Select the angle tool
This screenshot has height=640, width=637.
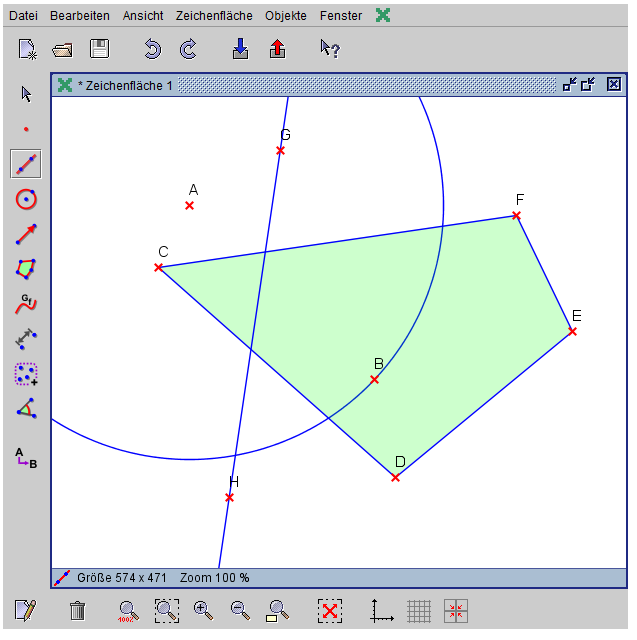click(26, 409)
